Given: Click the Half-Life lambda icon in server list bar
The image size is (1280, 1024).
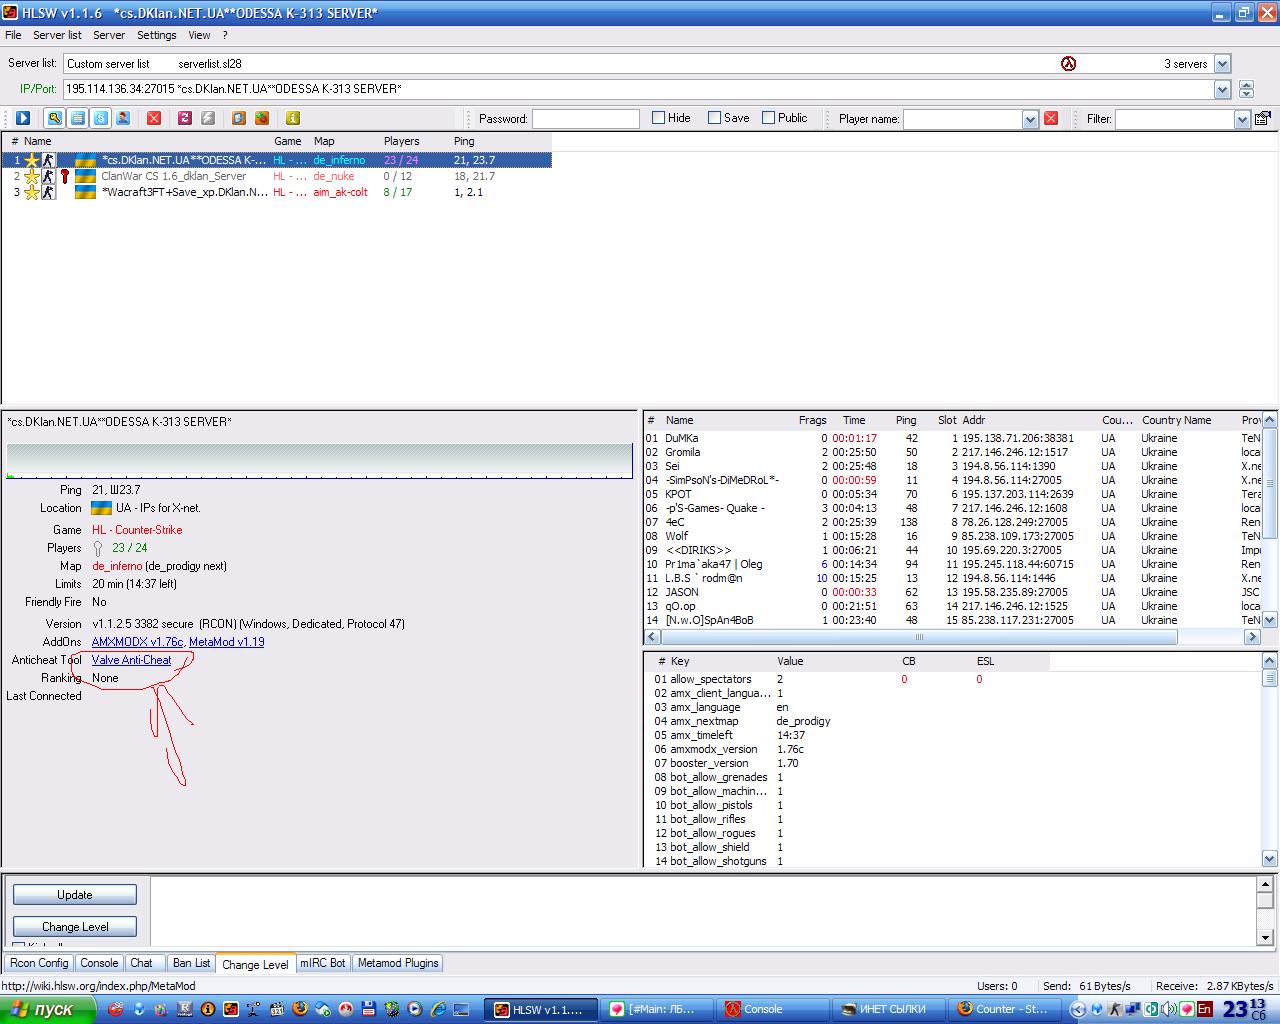Looking at the screenshot, I should tap(1068, 63).
